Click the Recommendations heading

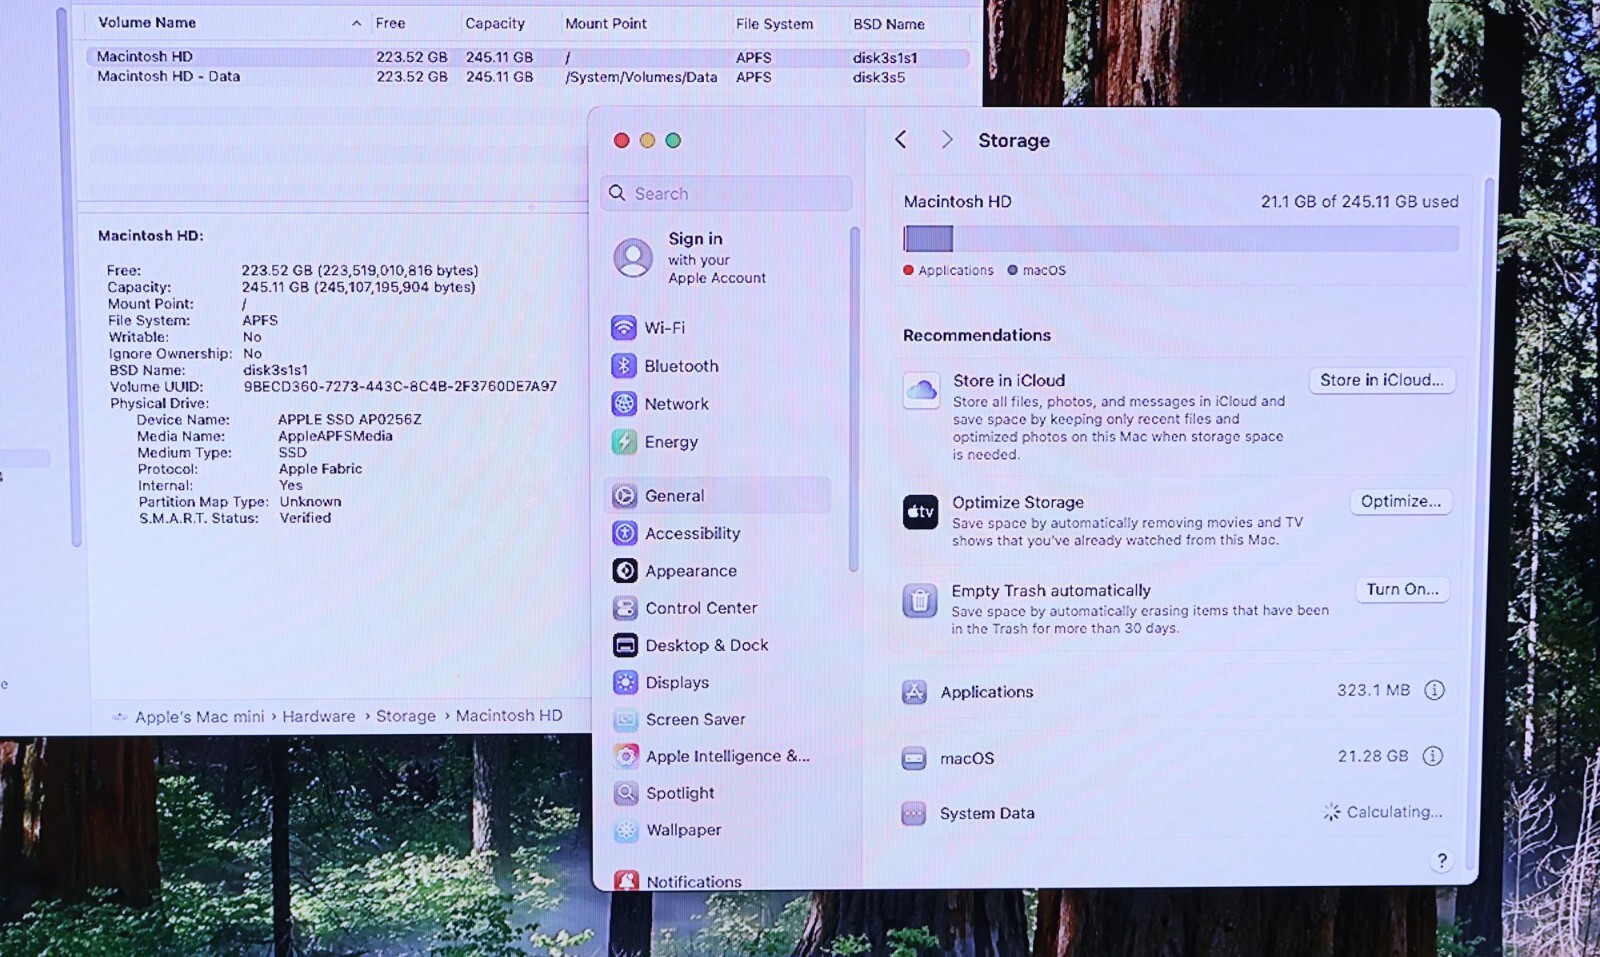pos(976,336)
